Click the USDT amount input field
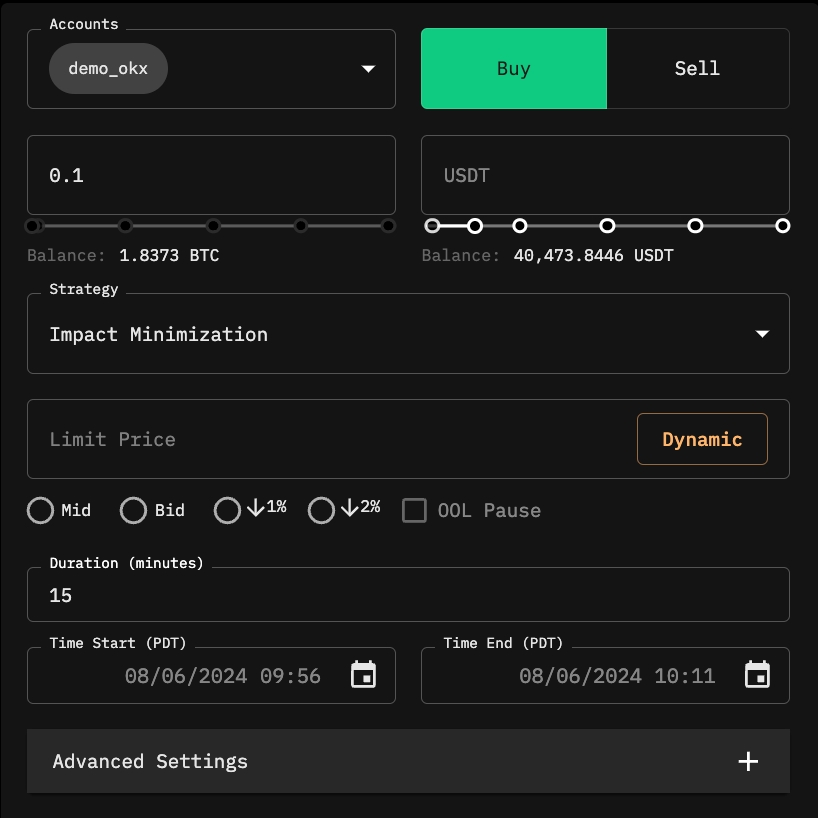This screenshot has height=818, width=818. click(605, 175)
